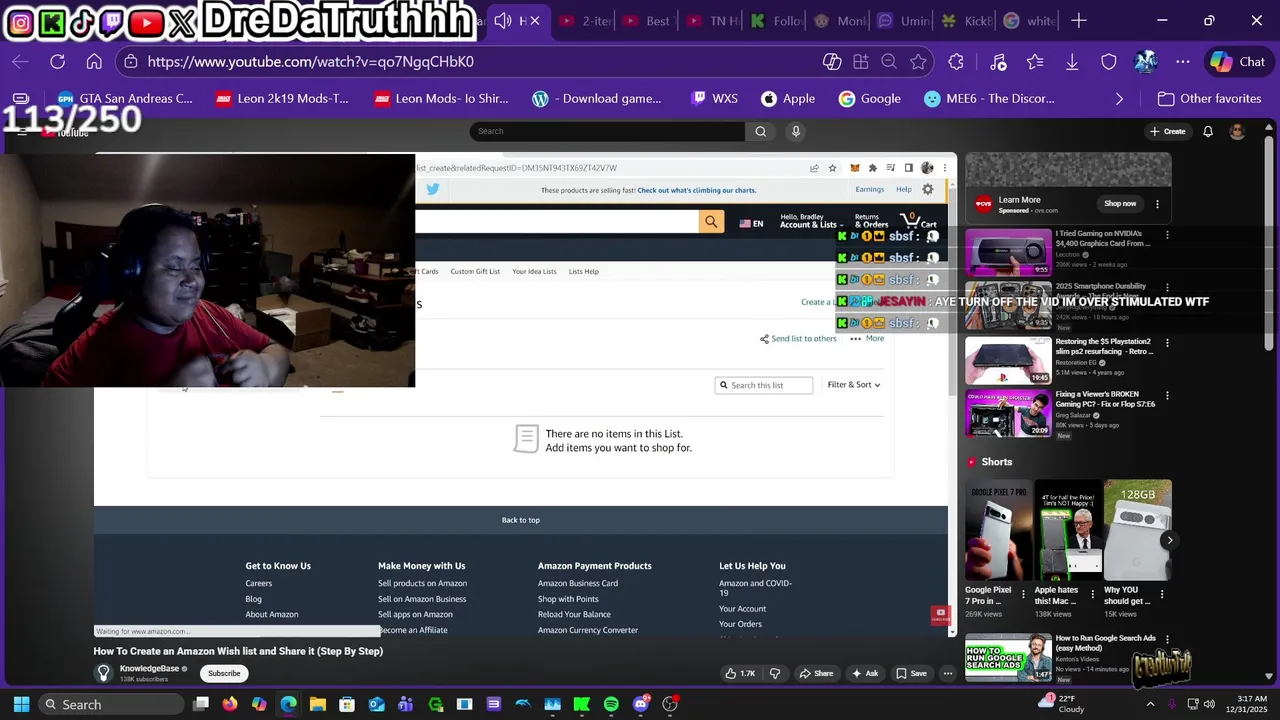Add this page to favorites with the star
Screen dimensions: 1280x720
click(918, 62)
